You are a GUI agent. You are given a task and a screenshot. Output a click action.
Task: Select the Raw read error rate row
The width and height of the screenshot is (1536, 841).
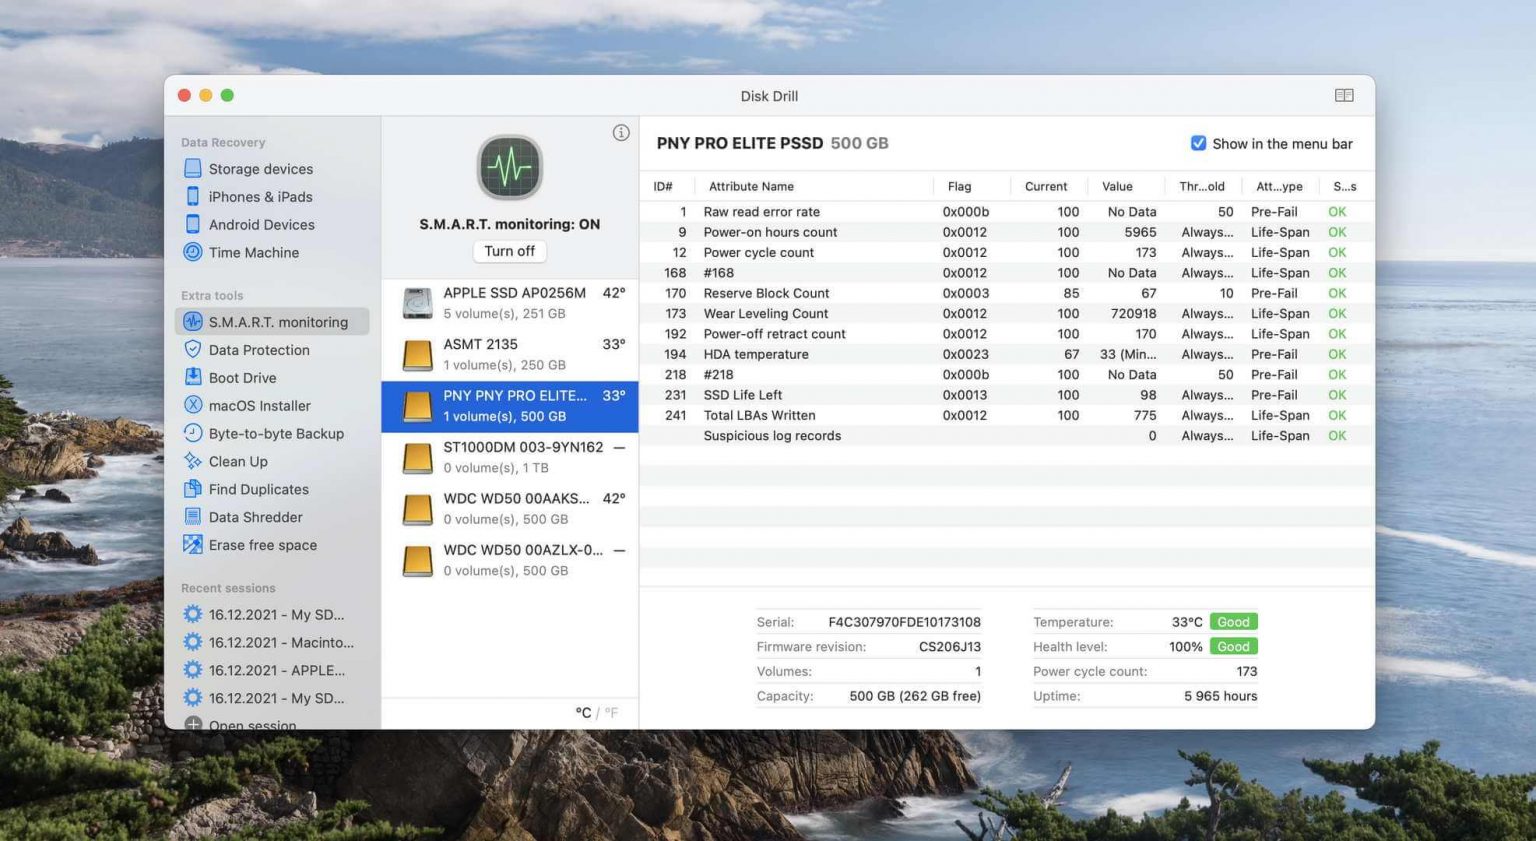pyautogui.click(x=761, y=211)
